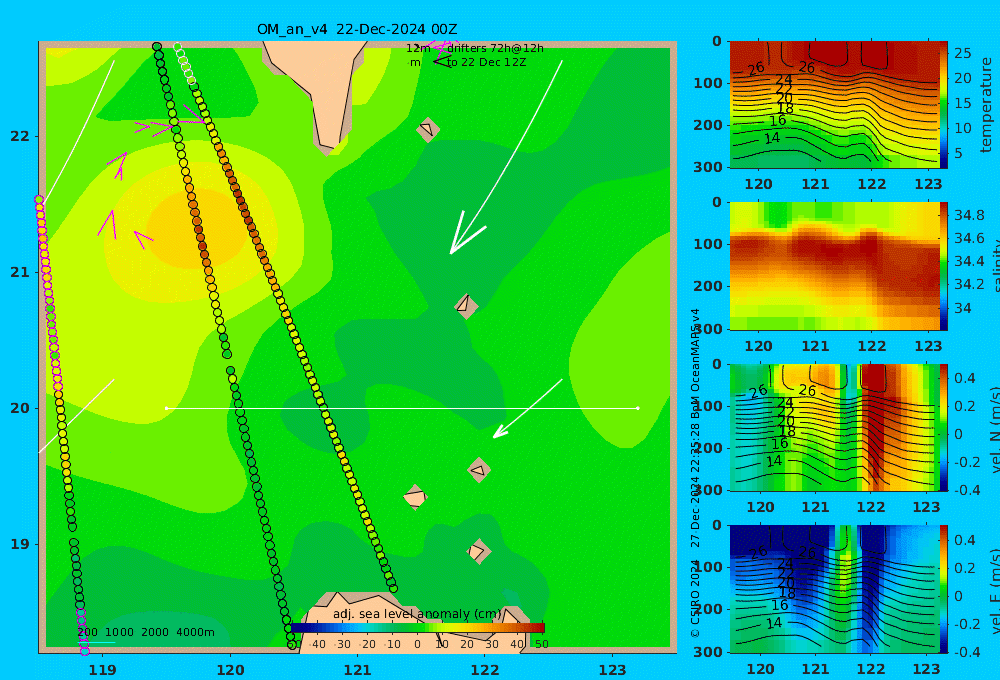Click longitude tick 119 on main map
Image resolution: width=1000 pixels, height=680 pixels.
102,670
